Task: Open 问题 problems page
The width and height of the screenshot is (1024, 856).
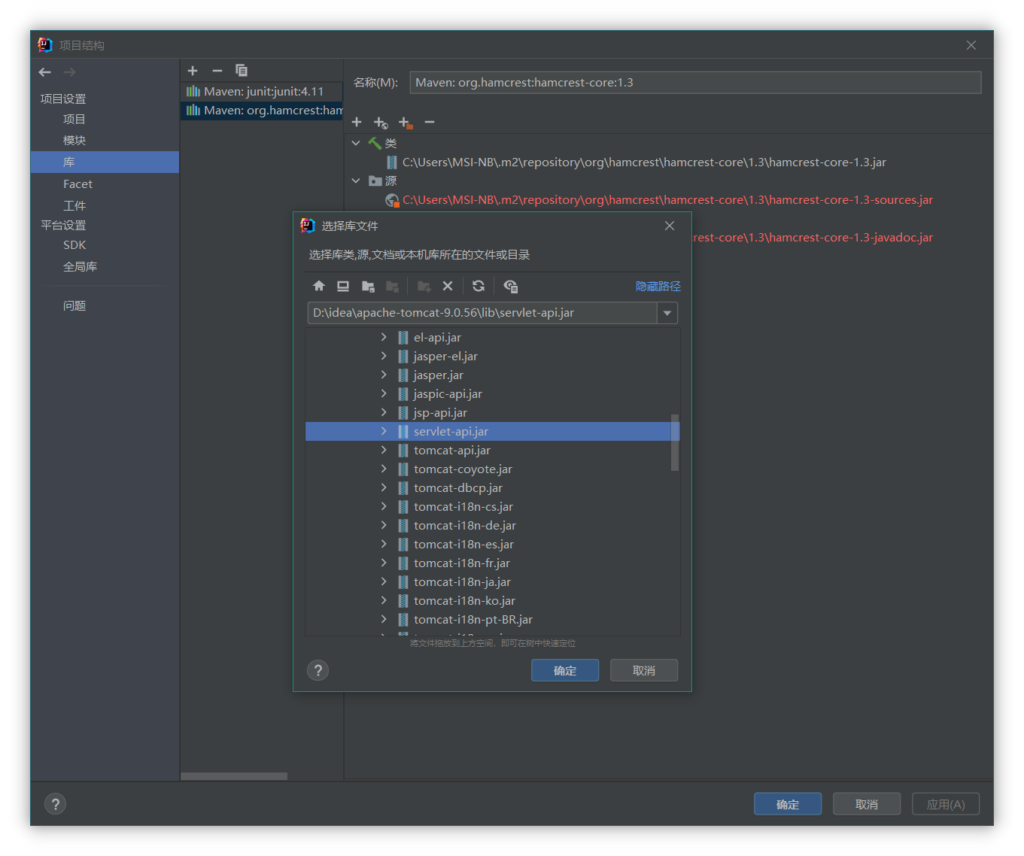Action: [x=74, y=306]
